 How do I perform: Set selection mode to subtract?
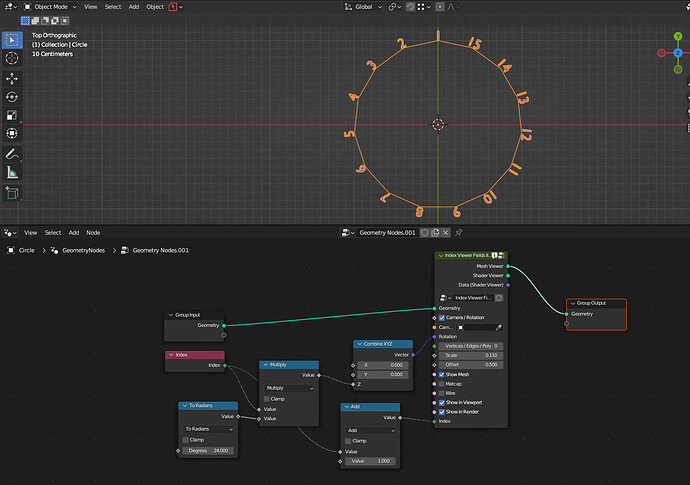click(x=45, y=20)
